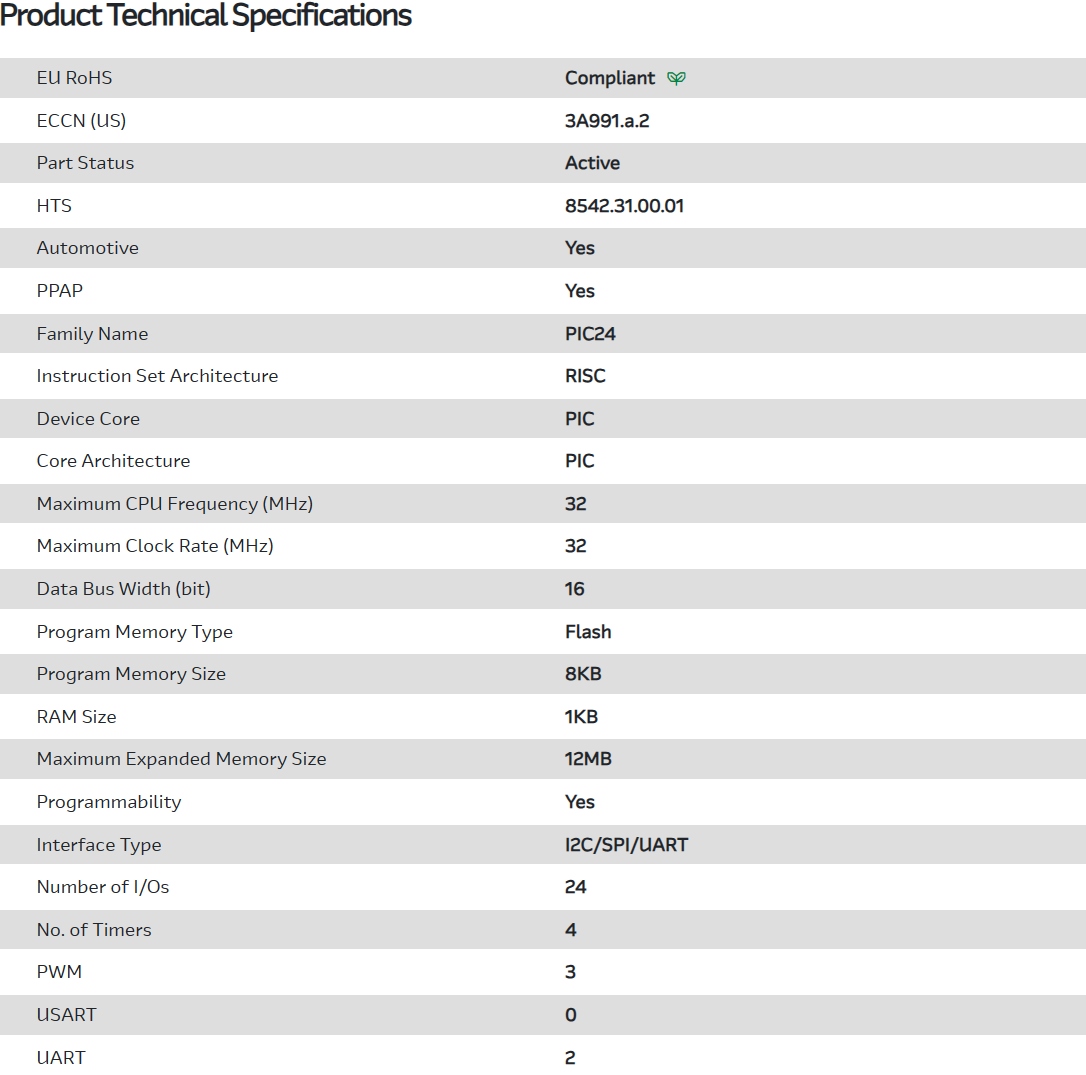
Task: Select the I2C/SPI/UART interface type value
Action: click(x=626, y=845)
